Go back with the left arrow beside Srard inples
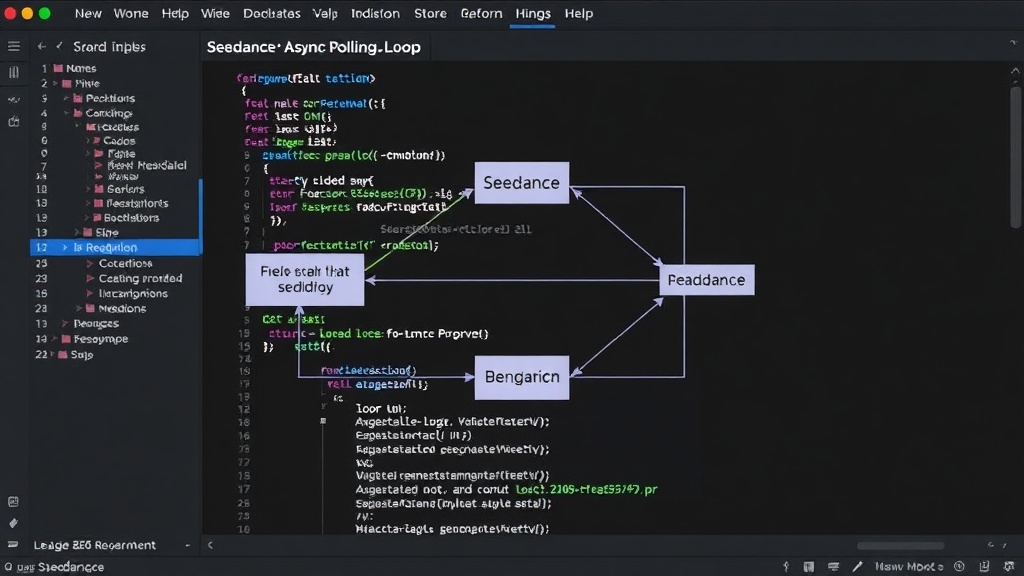Viewport: 1024px width, 576px height. 42,46
